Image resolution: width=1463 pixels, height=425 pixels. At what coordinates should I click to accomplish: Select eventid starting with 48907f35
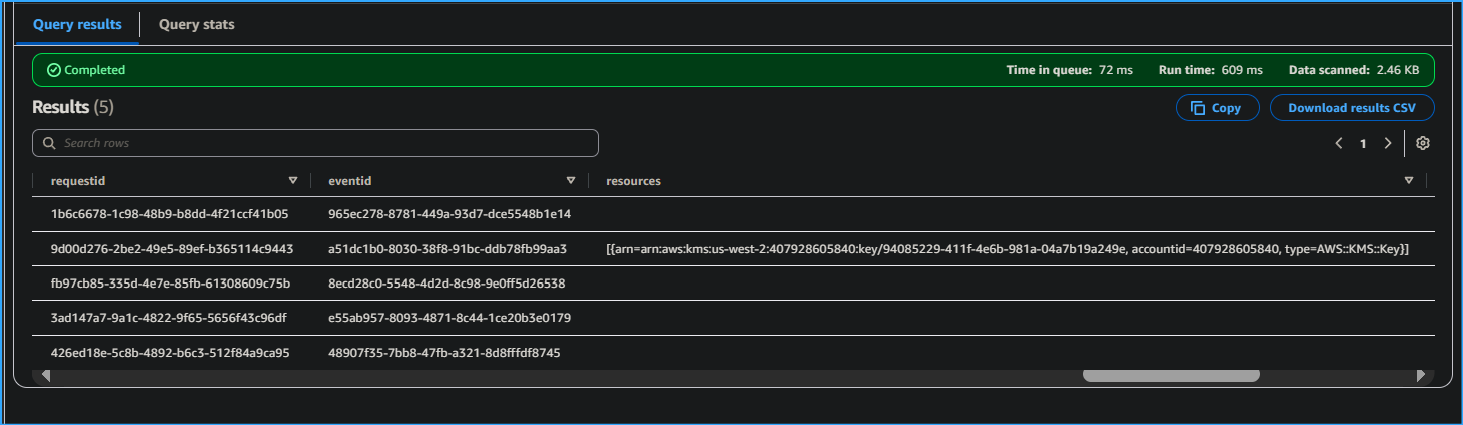tap(444, 352)
